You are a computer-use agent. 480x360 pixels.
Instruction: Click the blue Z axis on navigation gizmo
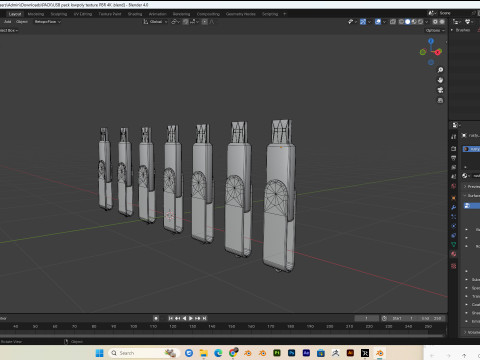point(431,41)
